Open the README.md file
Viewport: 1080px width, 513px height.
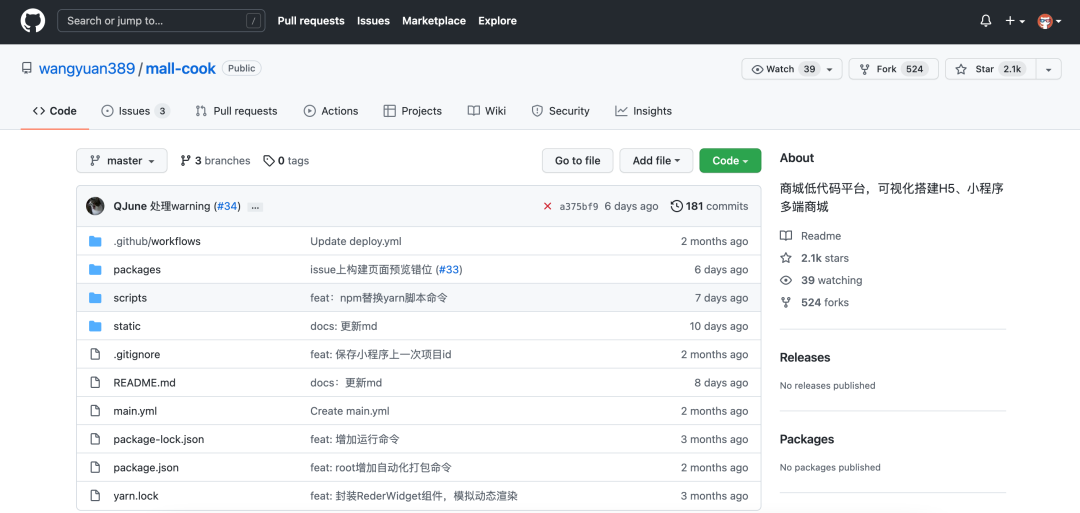coord(145,382)
